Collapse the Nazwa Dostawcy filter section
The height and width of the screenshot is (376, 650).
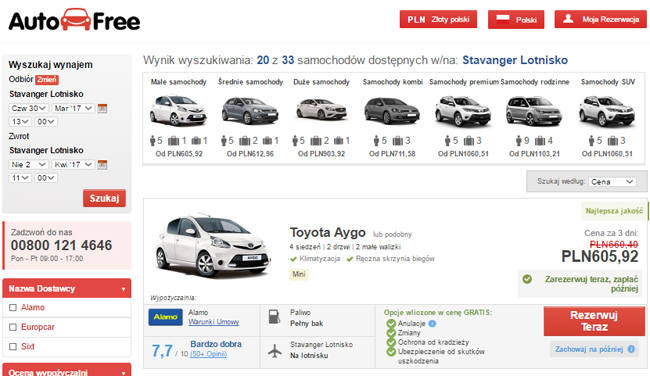pyautogui.click(x=67, y=289)
